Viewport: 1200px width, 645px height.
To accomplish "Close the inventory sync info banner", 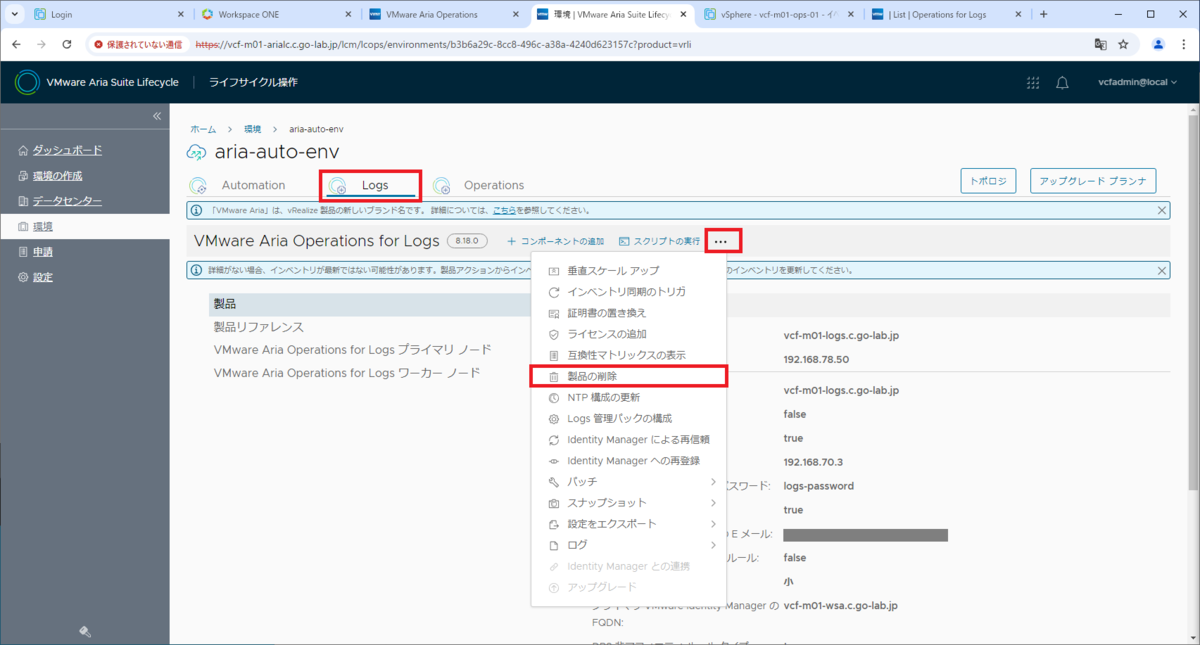I will pyautogui.click(x=1162, y=270).
